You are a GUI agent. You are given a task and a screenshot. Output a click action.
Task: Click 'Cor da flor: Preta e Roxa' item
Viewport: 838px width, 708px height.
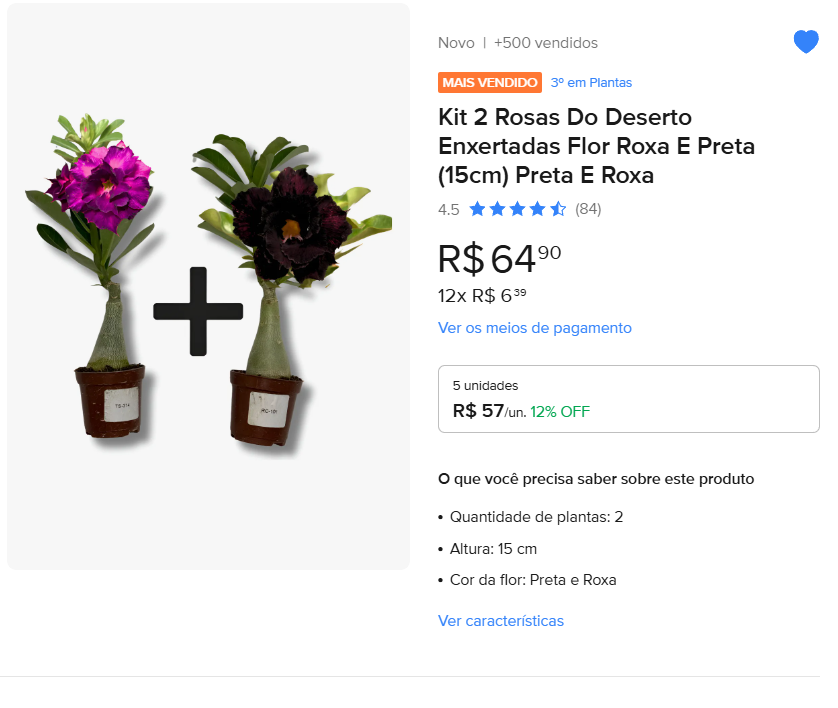[x=532, y=580]
